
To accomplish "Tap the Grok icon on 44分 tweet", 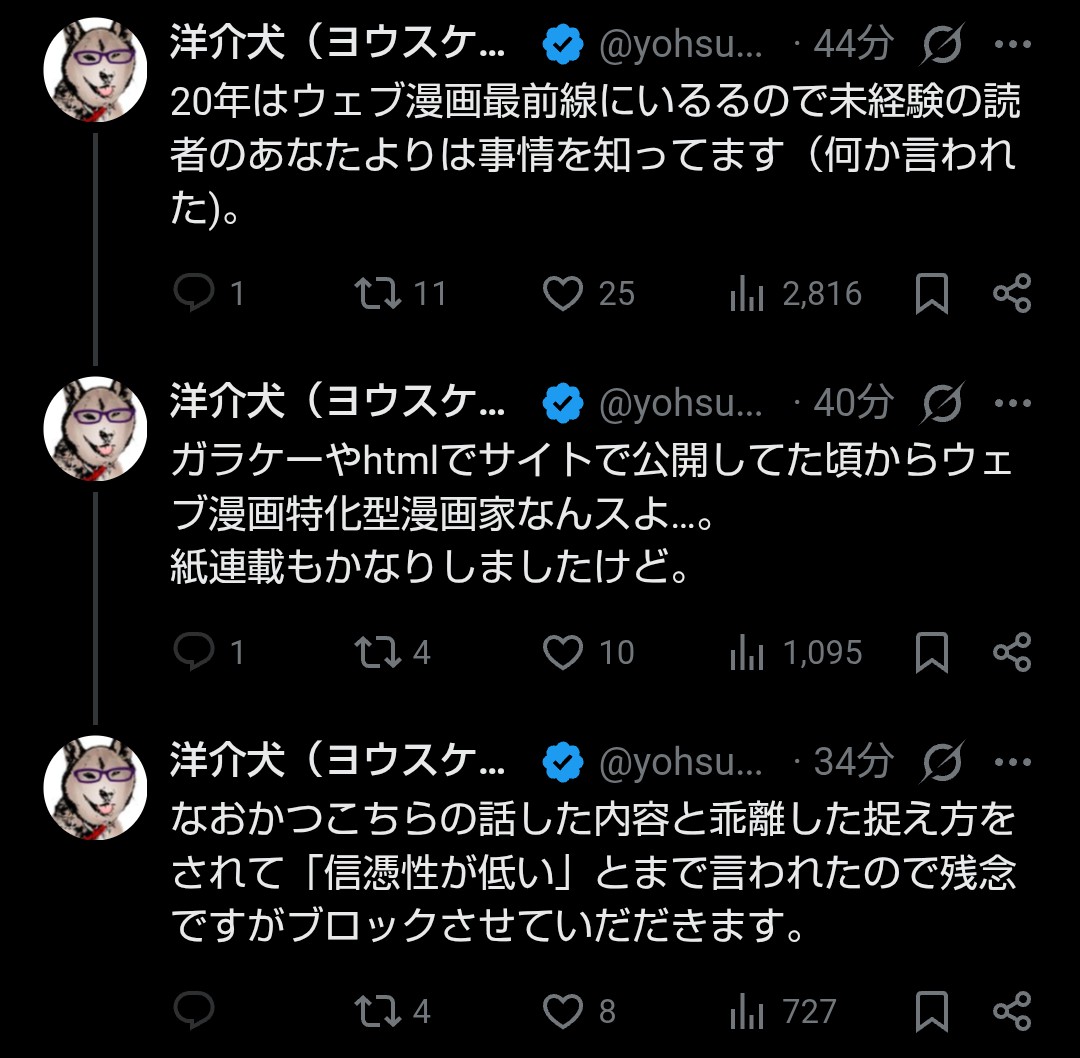I will coord(943,44).
